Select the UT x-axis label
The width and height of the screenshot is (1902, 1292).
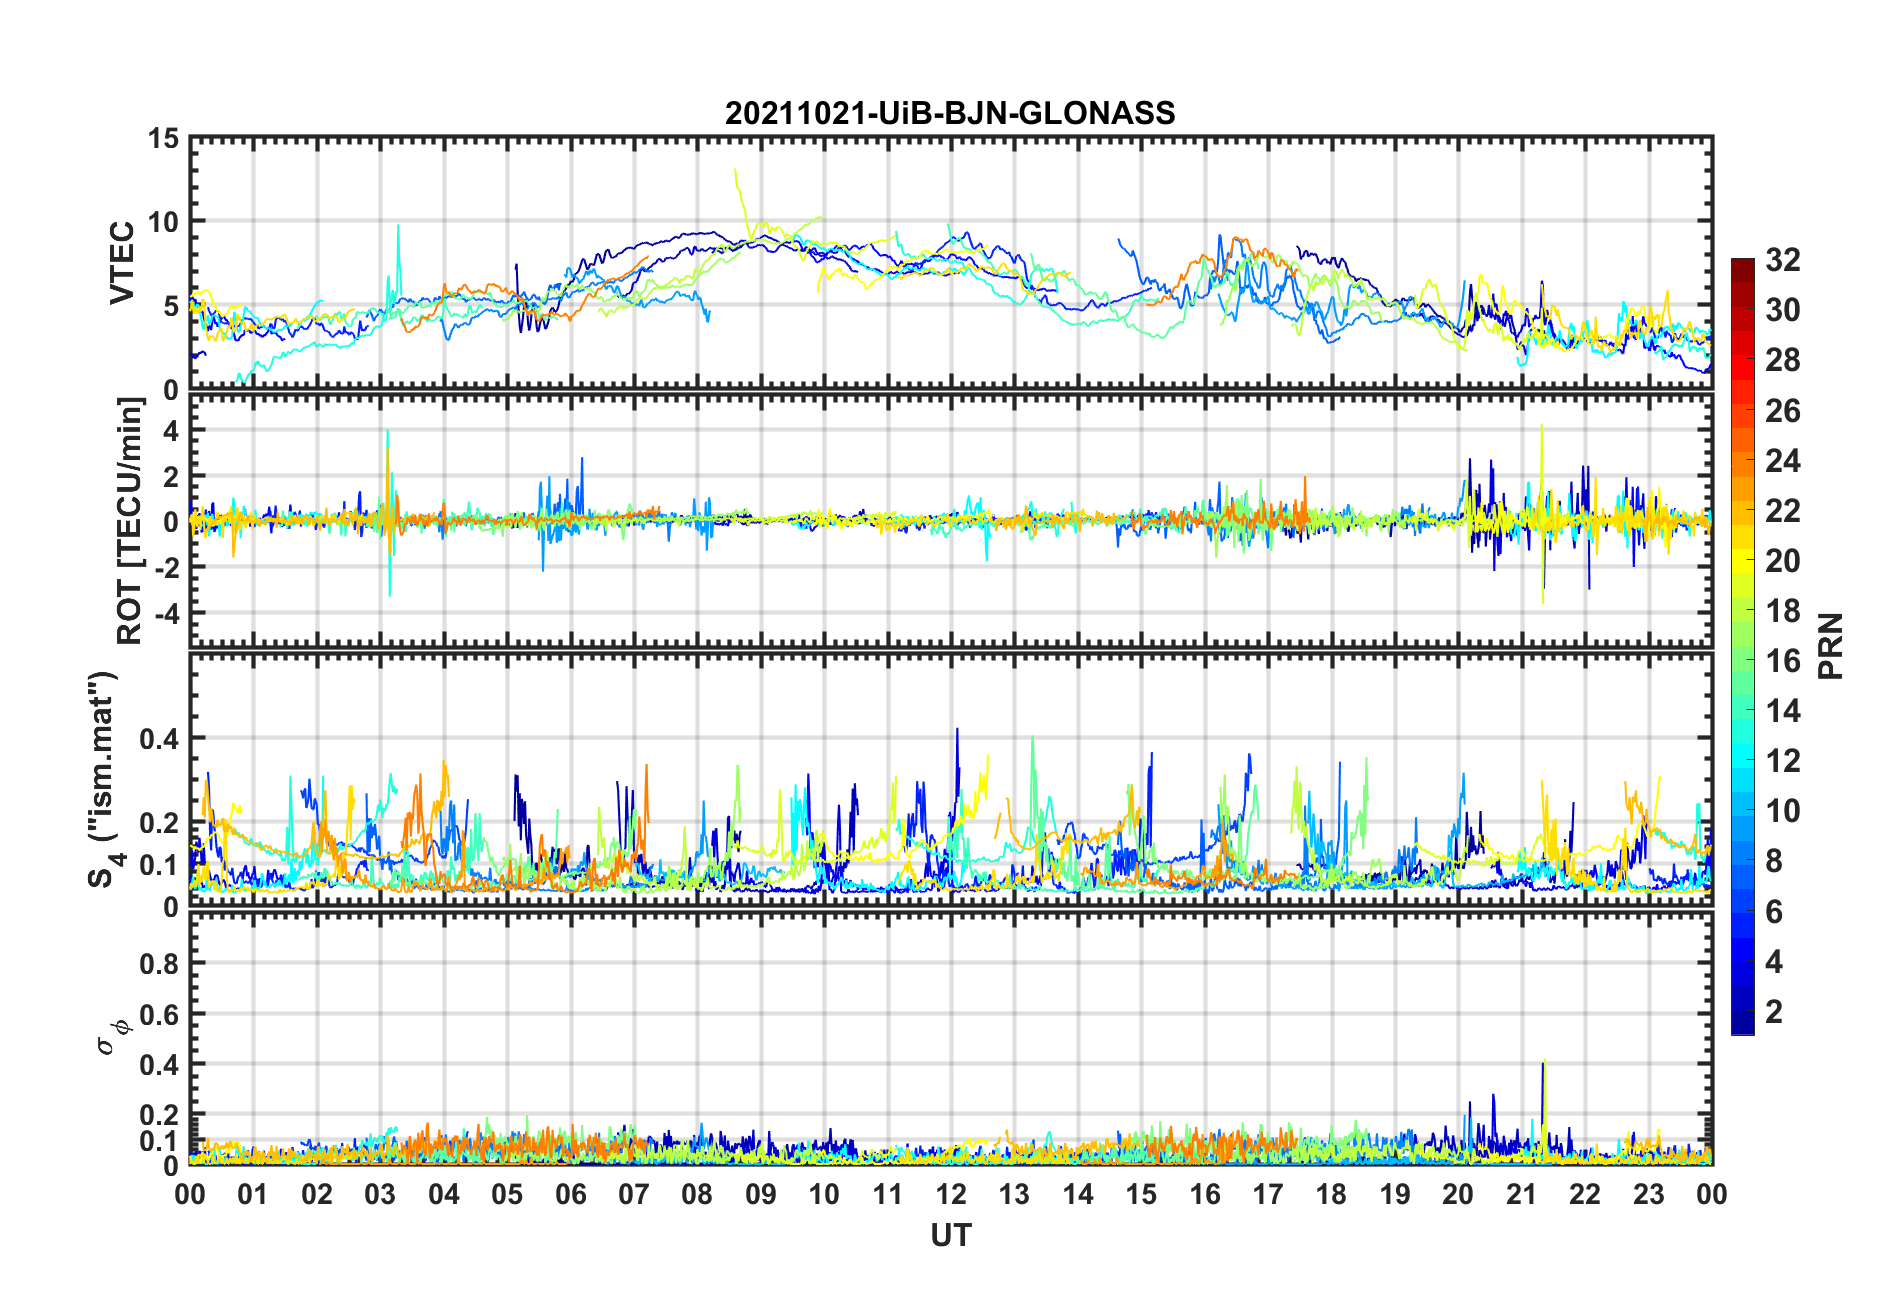(x=950, y=1236)
